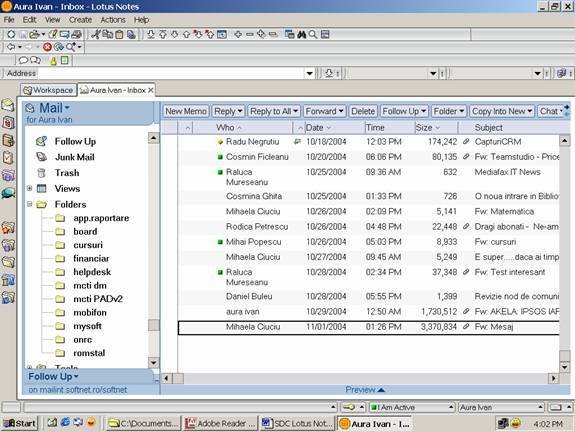Click the Cut scissors toolbar icon

click(x=95, y=34)
